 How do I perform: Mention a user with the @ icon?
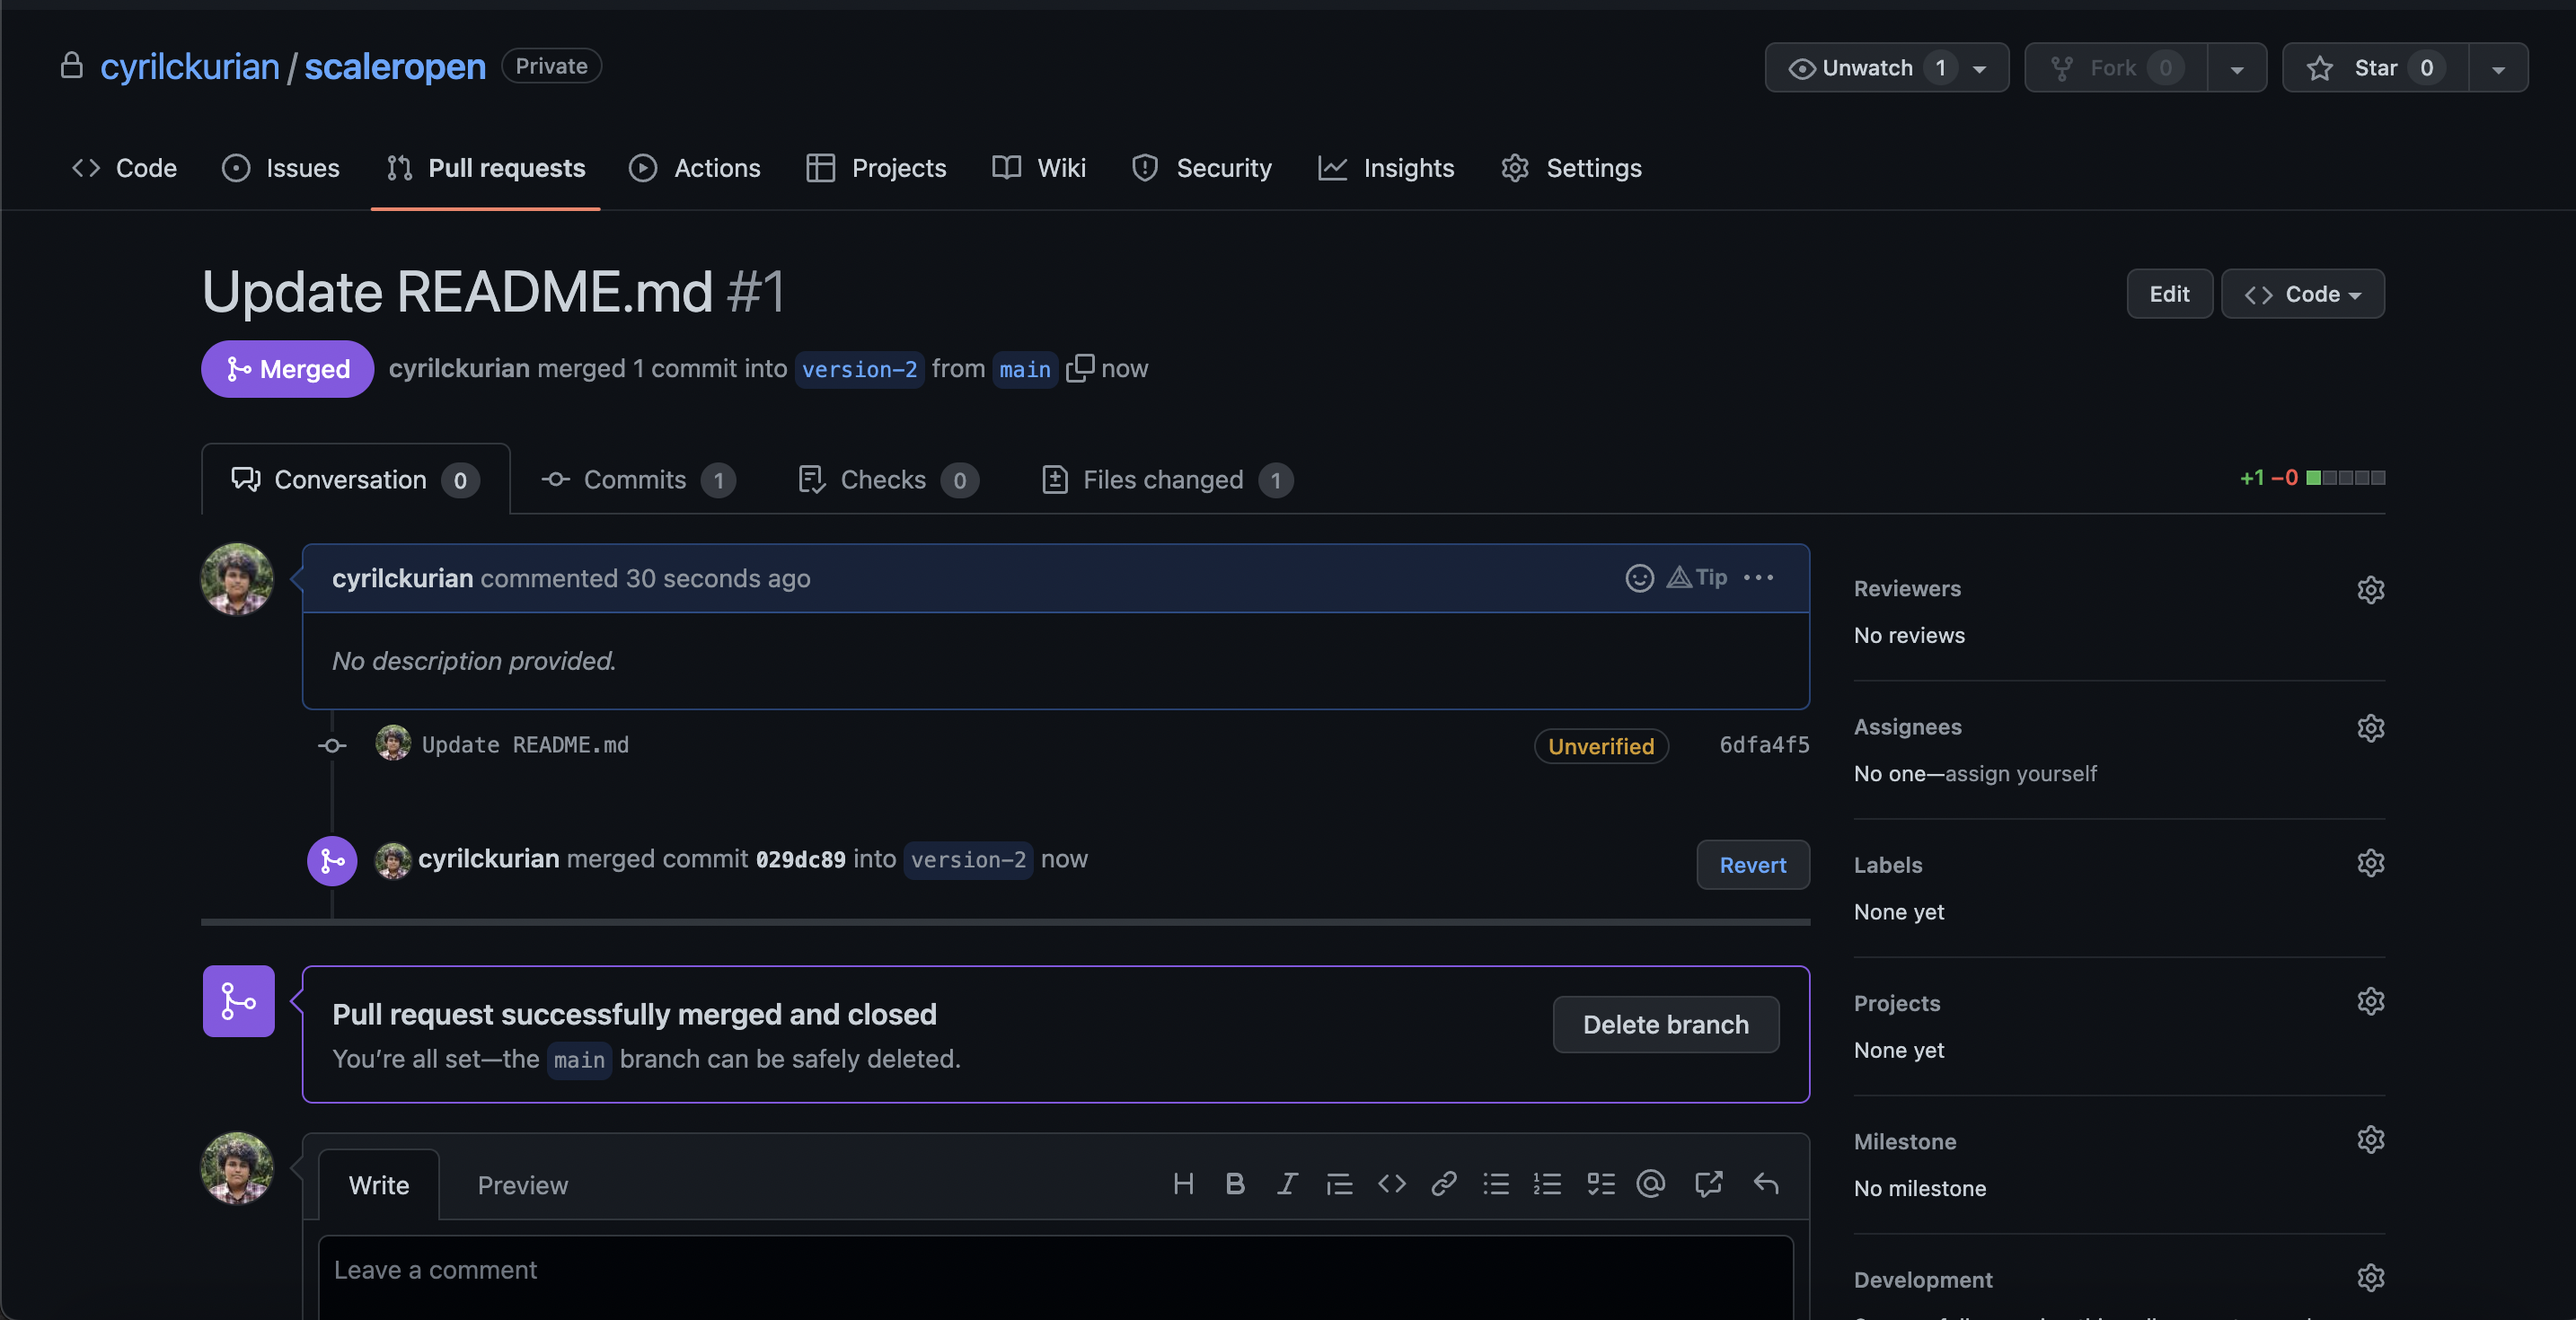click(x=1649, y=1184)
